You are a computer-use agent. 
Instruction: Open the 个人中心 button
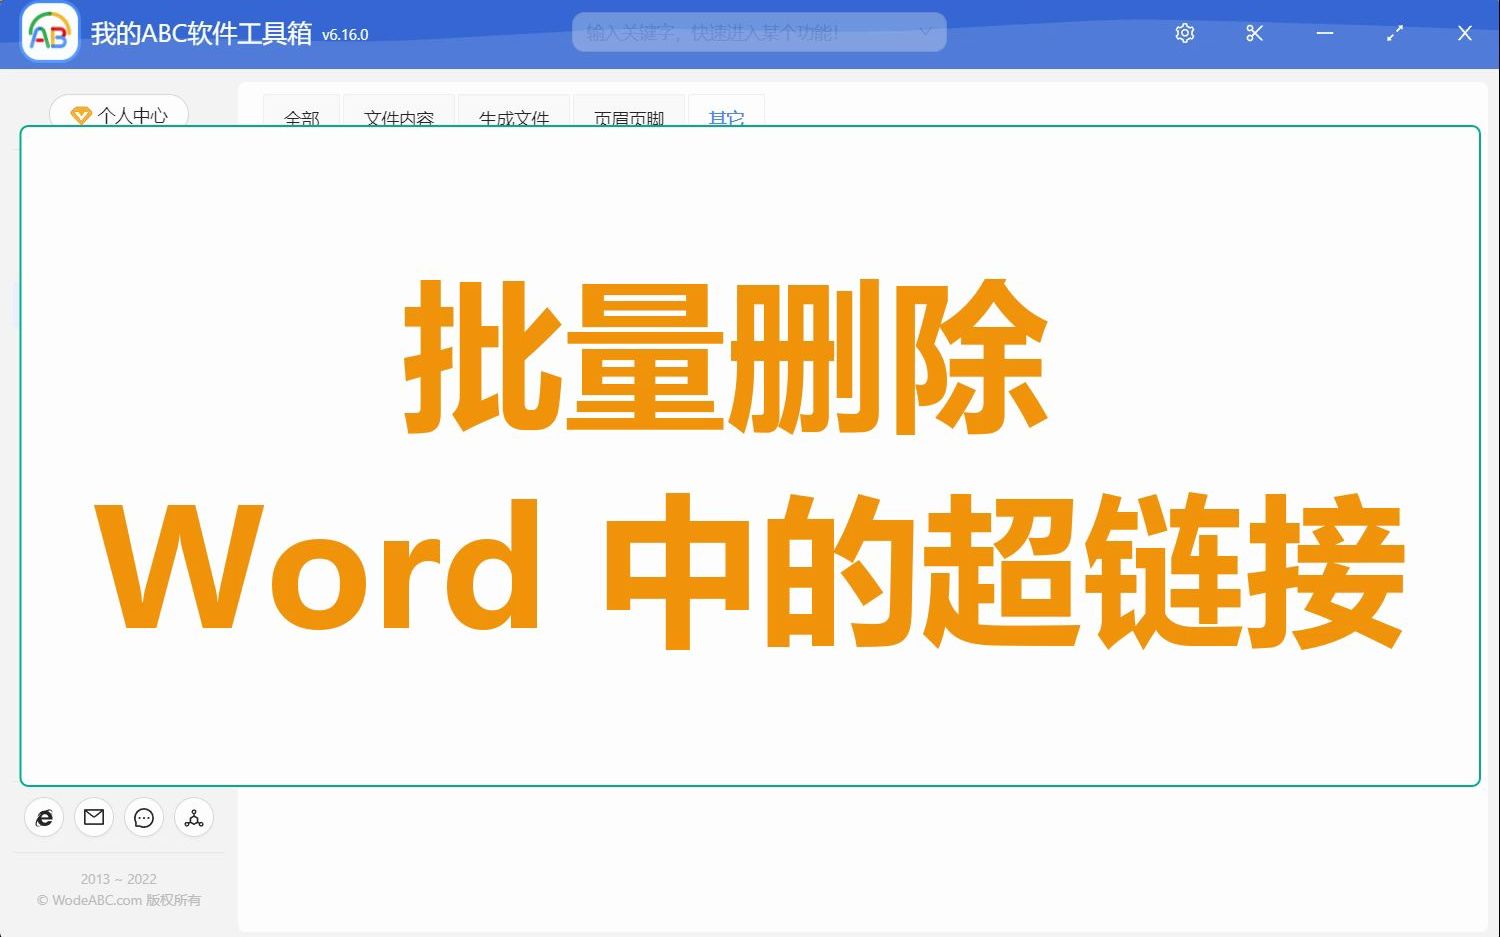tap(119, 113)
